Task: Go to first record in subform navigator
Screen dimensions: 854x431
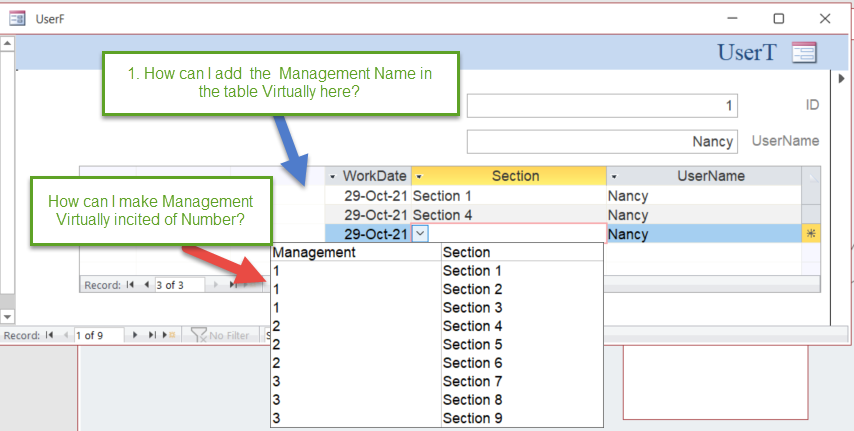Action: click(x=130, y=284)
